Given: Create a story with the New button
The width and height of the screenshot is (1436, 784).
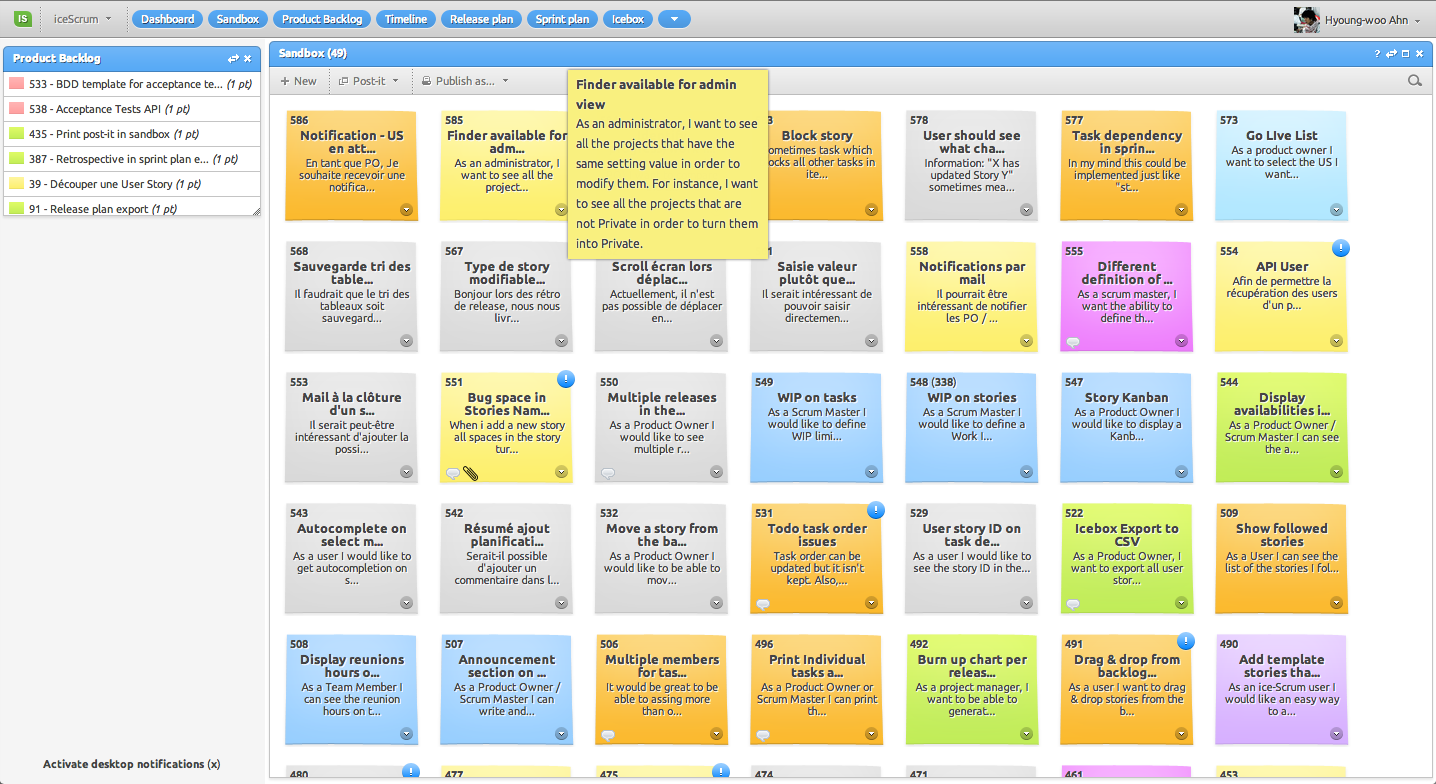Looking at the screenshot, I should [x=298, y=81].
